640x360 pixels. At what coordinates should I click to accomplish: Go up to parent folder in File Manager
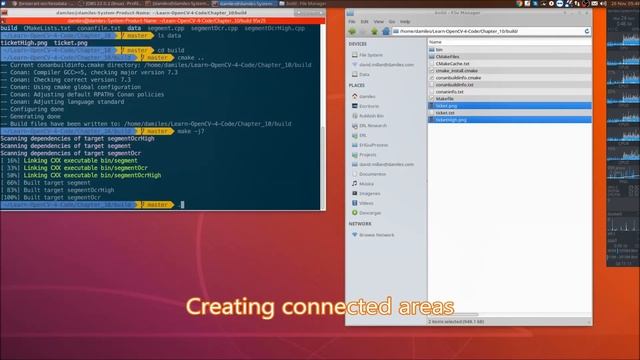click(374, 31)
